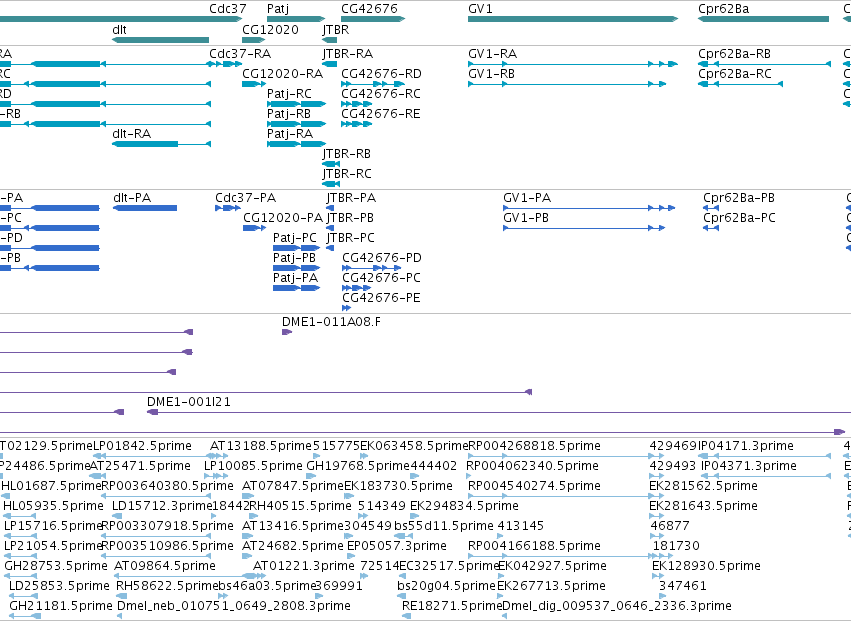Select the JTBR-PC protein label
The width and height of the screenshot is (851, 621).
click(x=350, y=238)
